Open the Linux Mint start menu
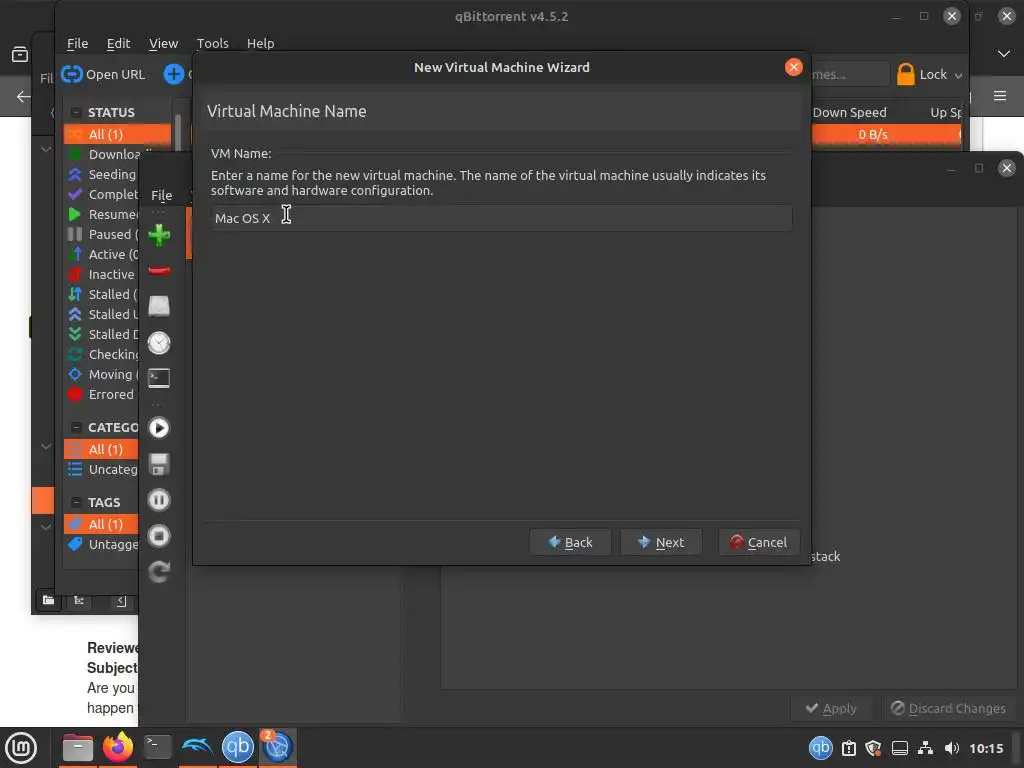Screen dimensions: 1024x768 coord(22,747)
